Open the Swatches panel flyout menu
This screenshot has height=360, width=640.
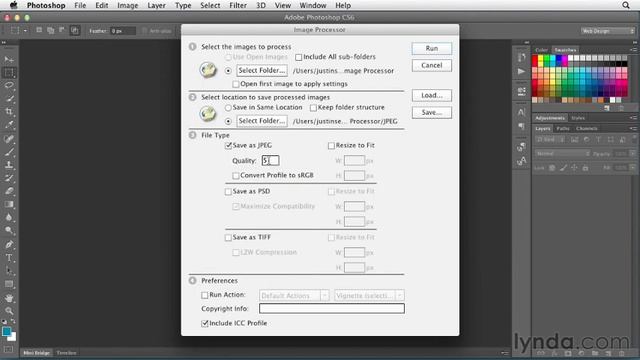(633, 50)
